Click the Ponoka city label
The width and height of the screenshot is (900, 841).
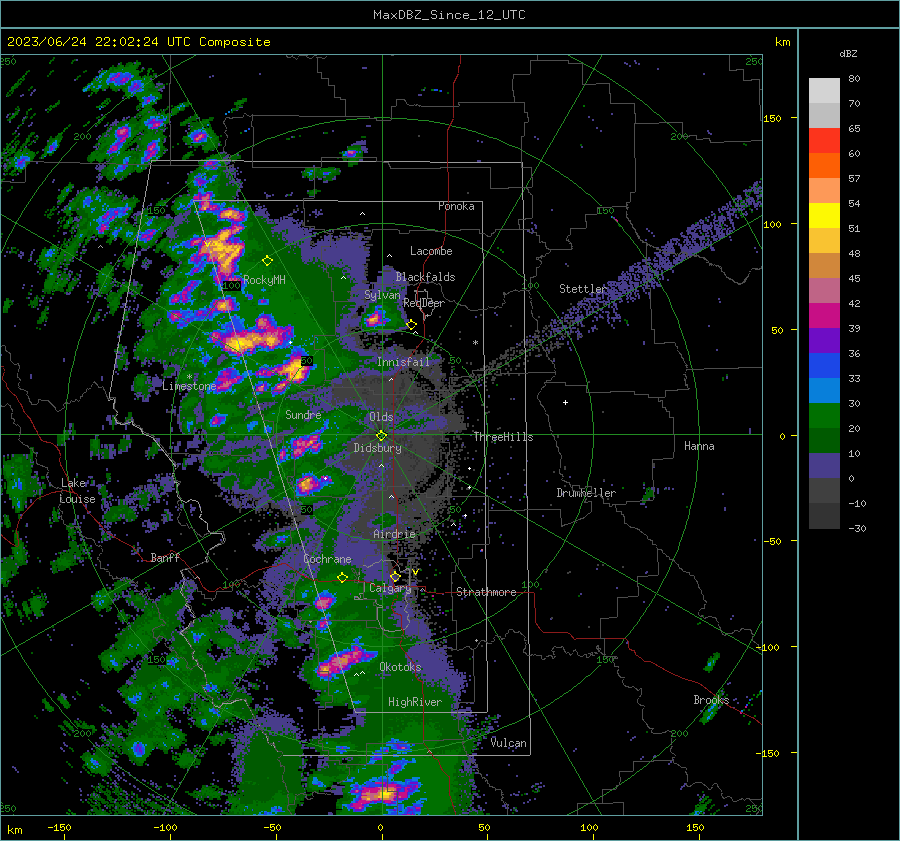(x=456, y=206)
